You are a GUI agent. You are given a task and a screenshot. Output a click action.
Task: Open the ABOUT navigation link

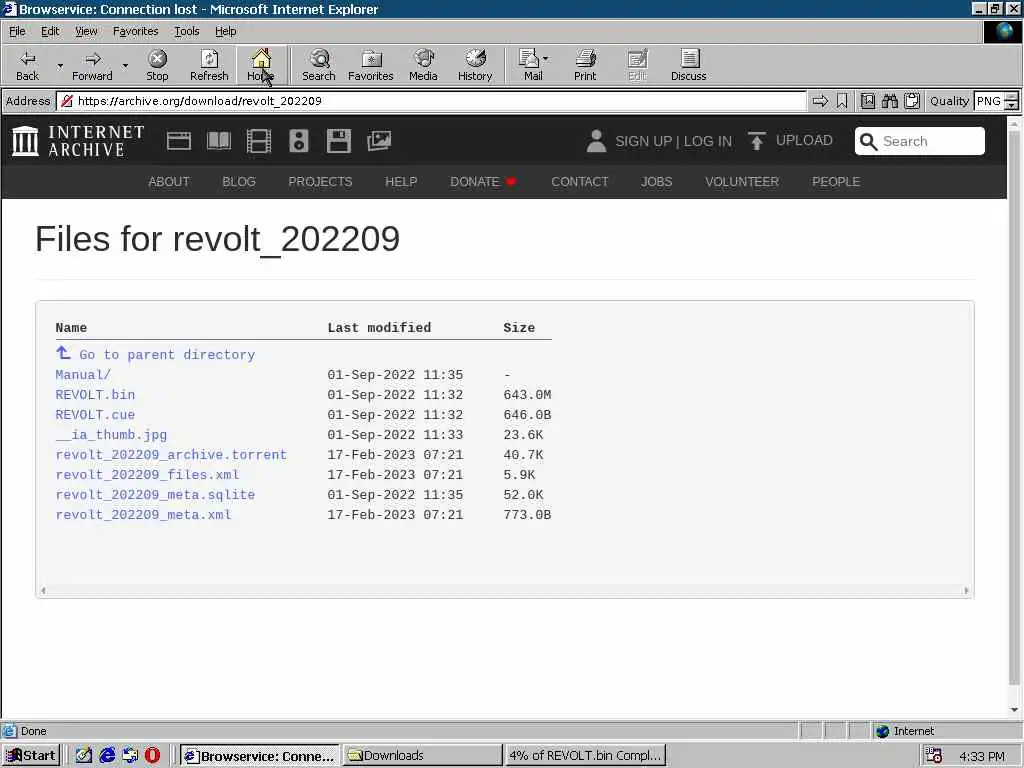point(168,182)
